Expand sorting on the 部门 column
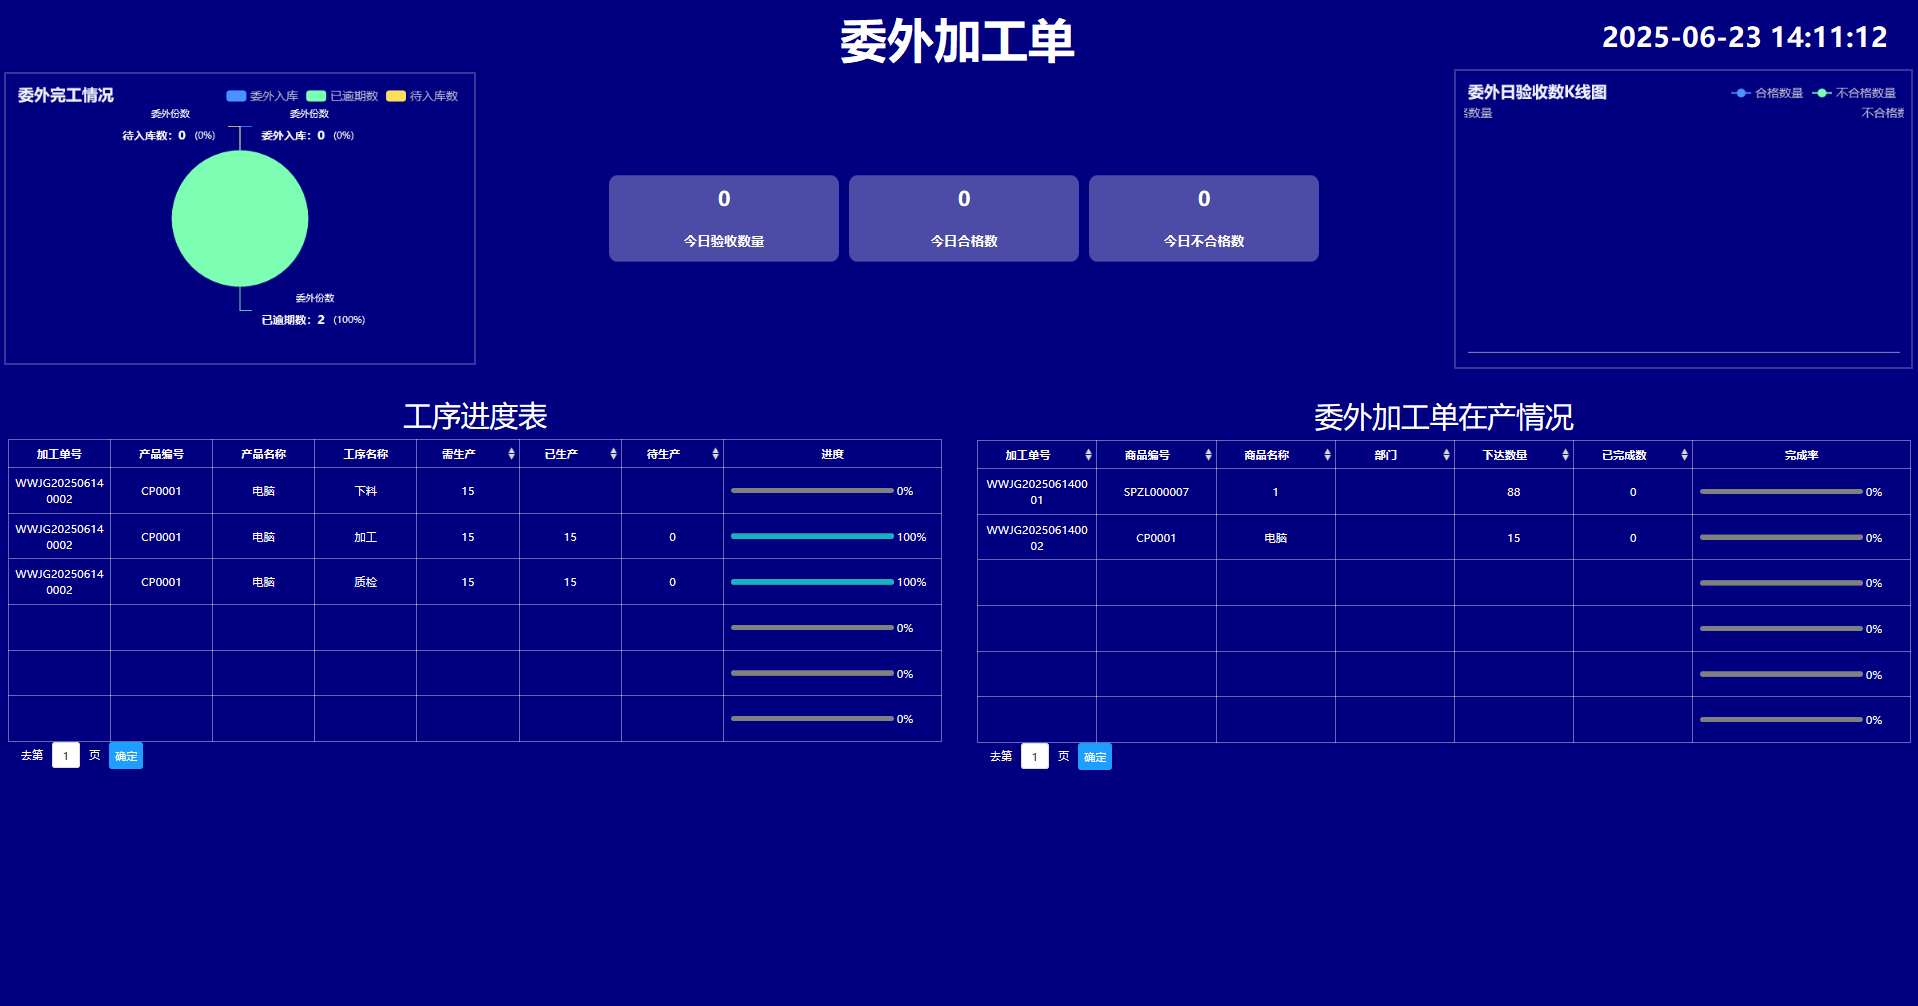This screenshot has width=1918, height=1006. coord(1447,454)
